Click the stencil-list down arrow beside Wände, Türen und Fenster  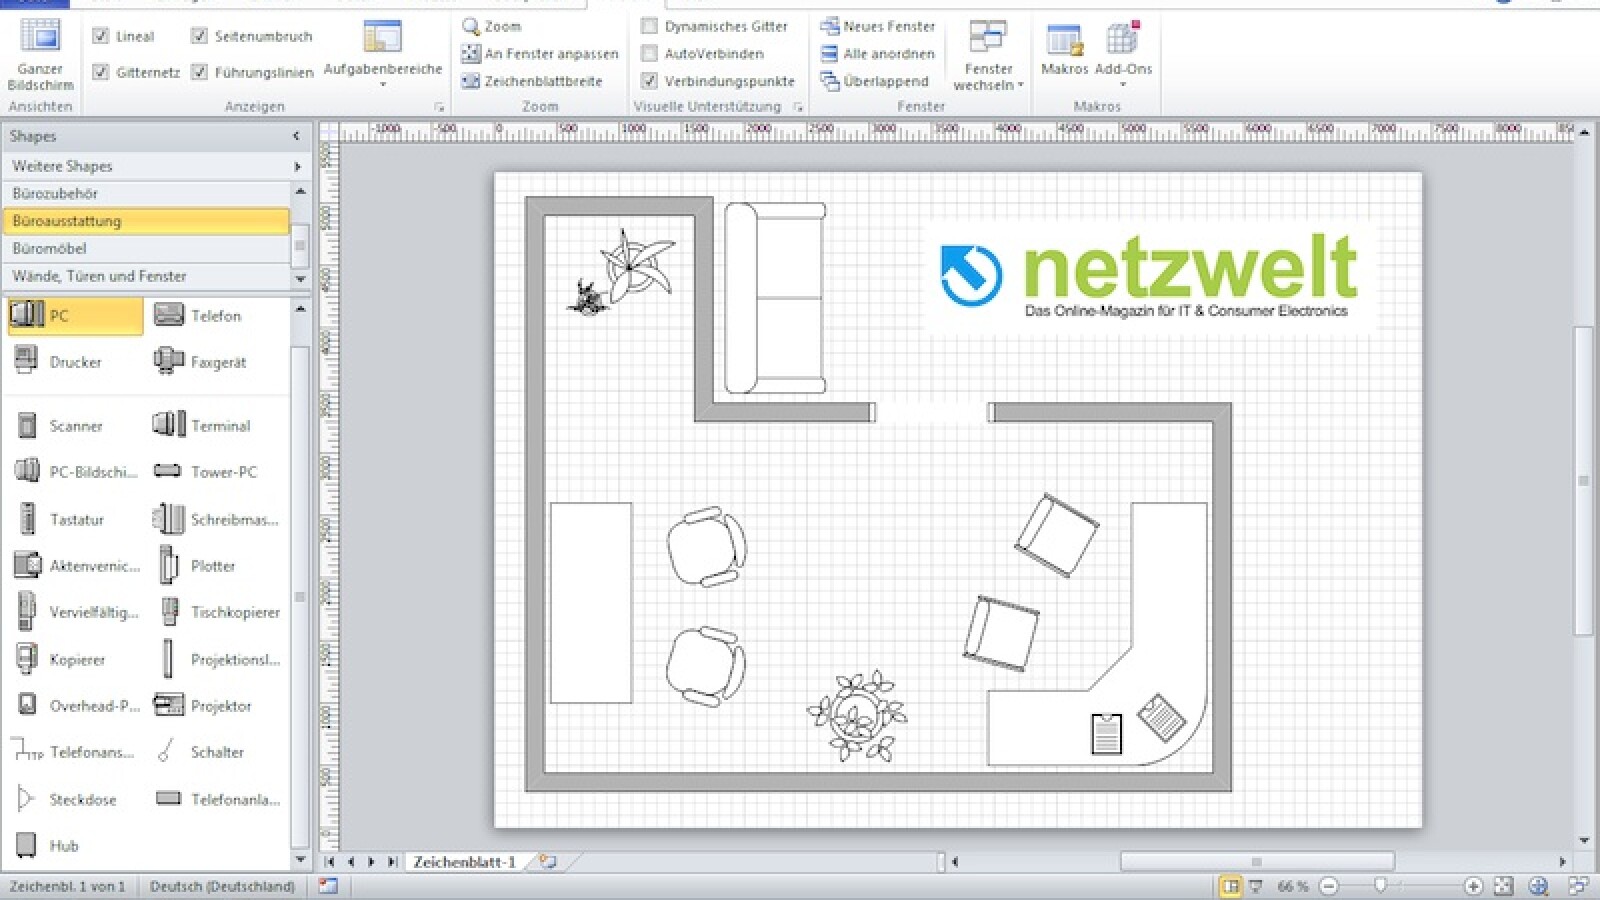300,279
